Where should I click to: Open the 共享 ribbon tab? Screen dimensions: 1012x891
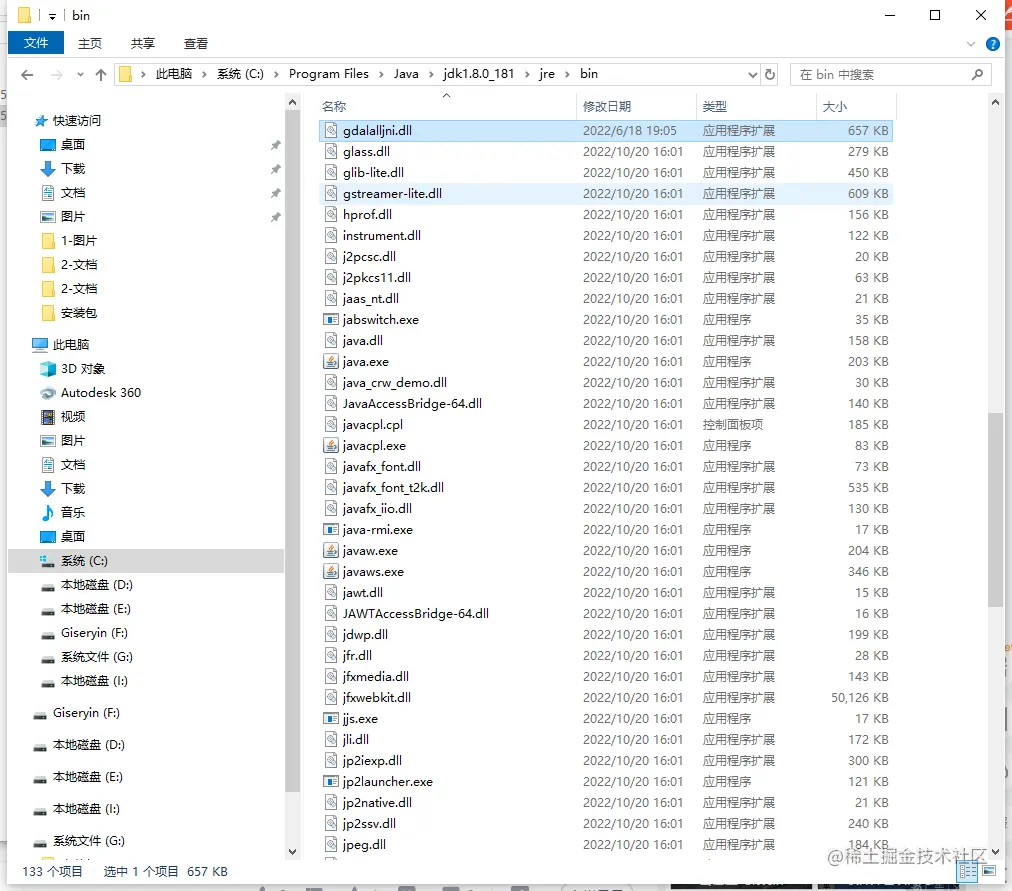pyautogui.click(x=143, y=43)
